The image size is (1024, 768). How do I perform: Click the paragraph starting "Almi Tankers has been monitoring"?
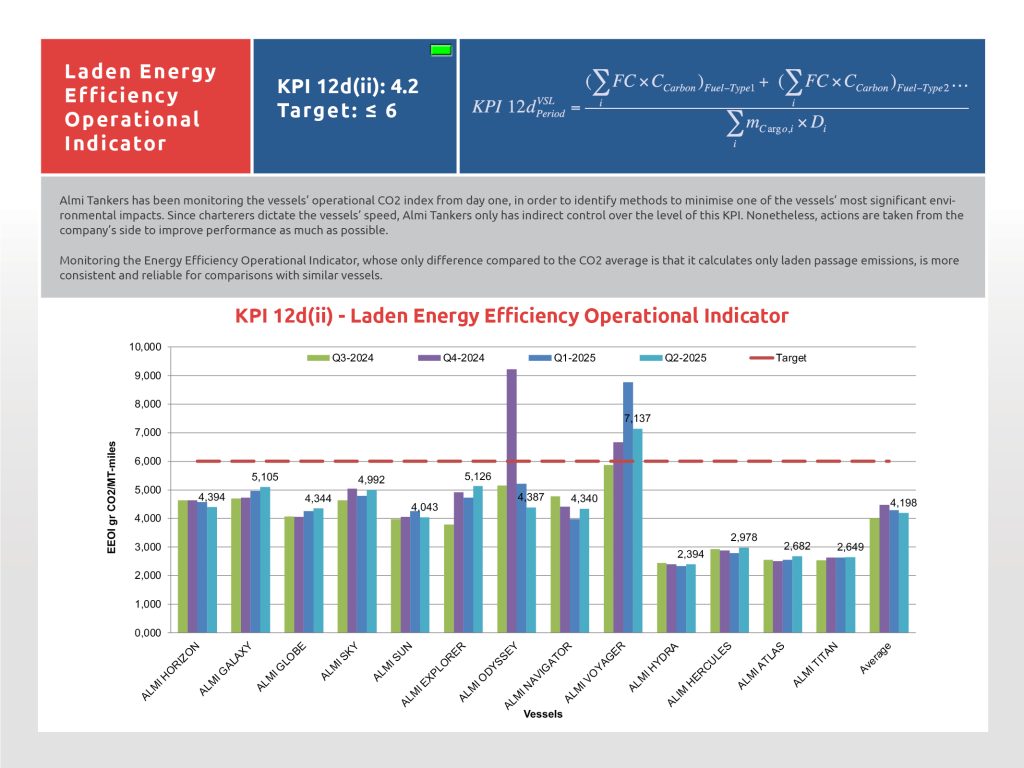pyautogui.click(x=511, y=215)
